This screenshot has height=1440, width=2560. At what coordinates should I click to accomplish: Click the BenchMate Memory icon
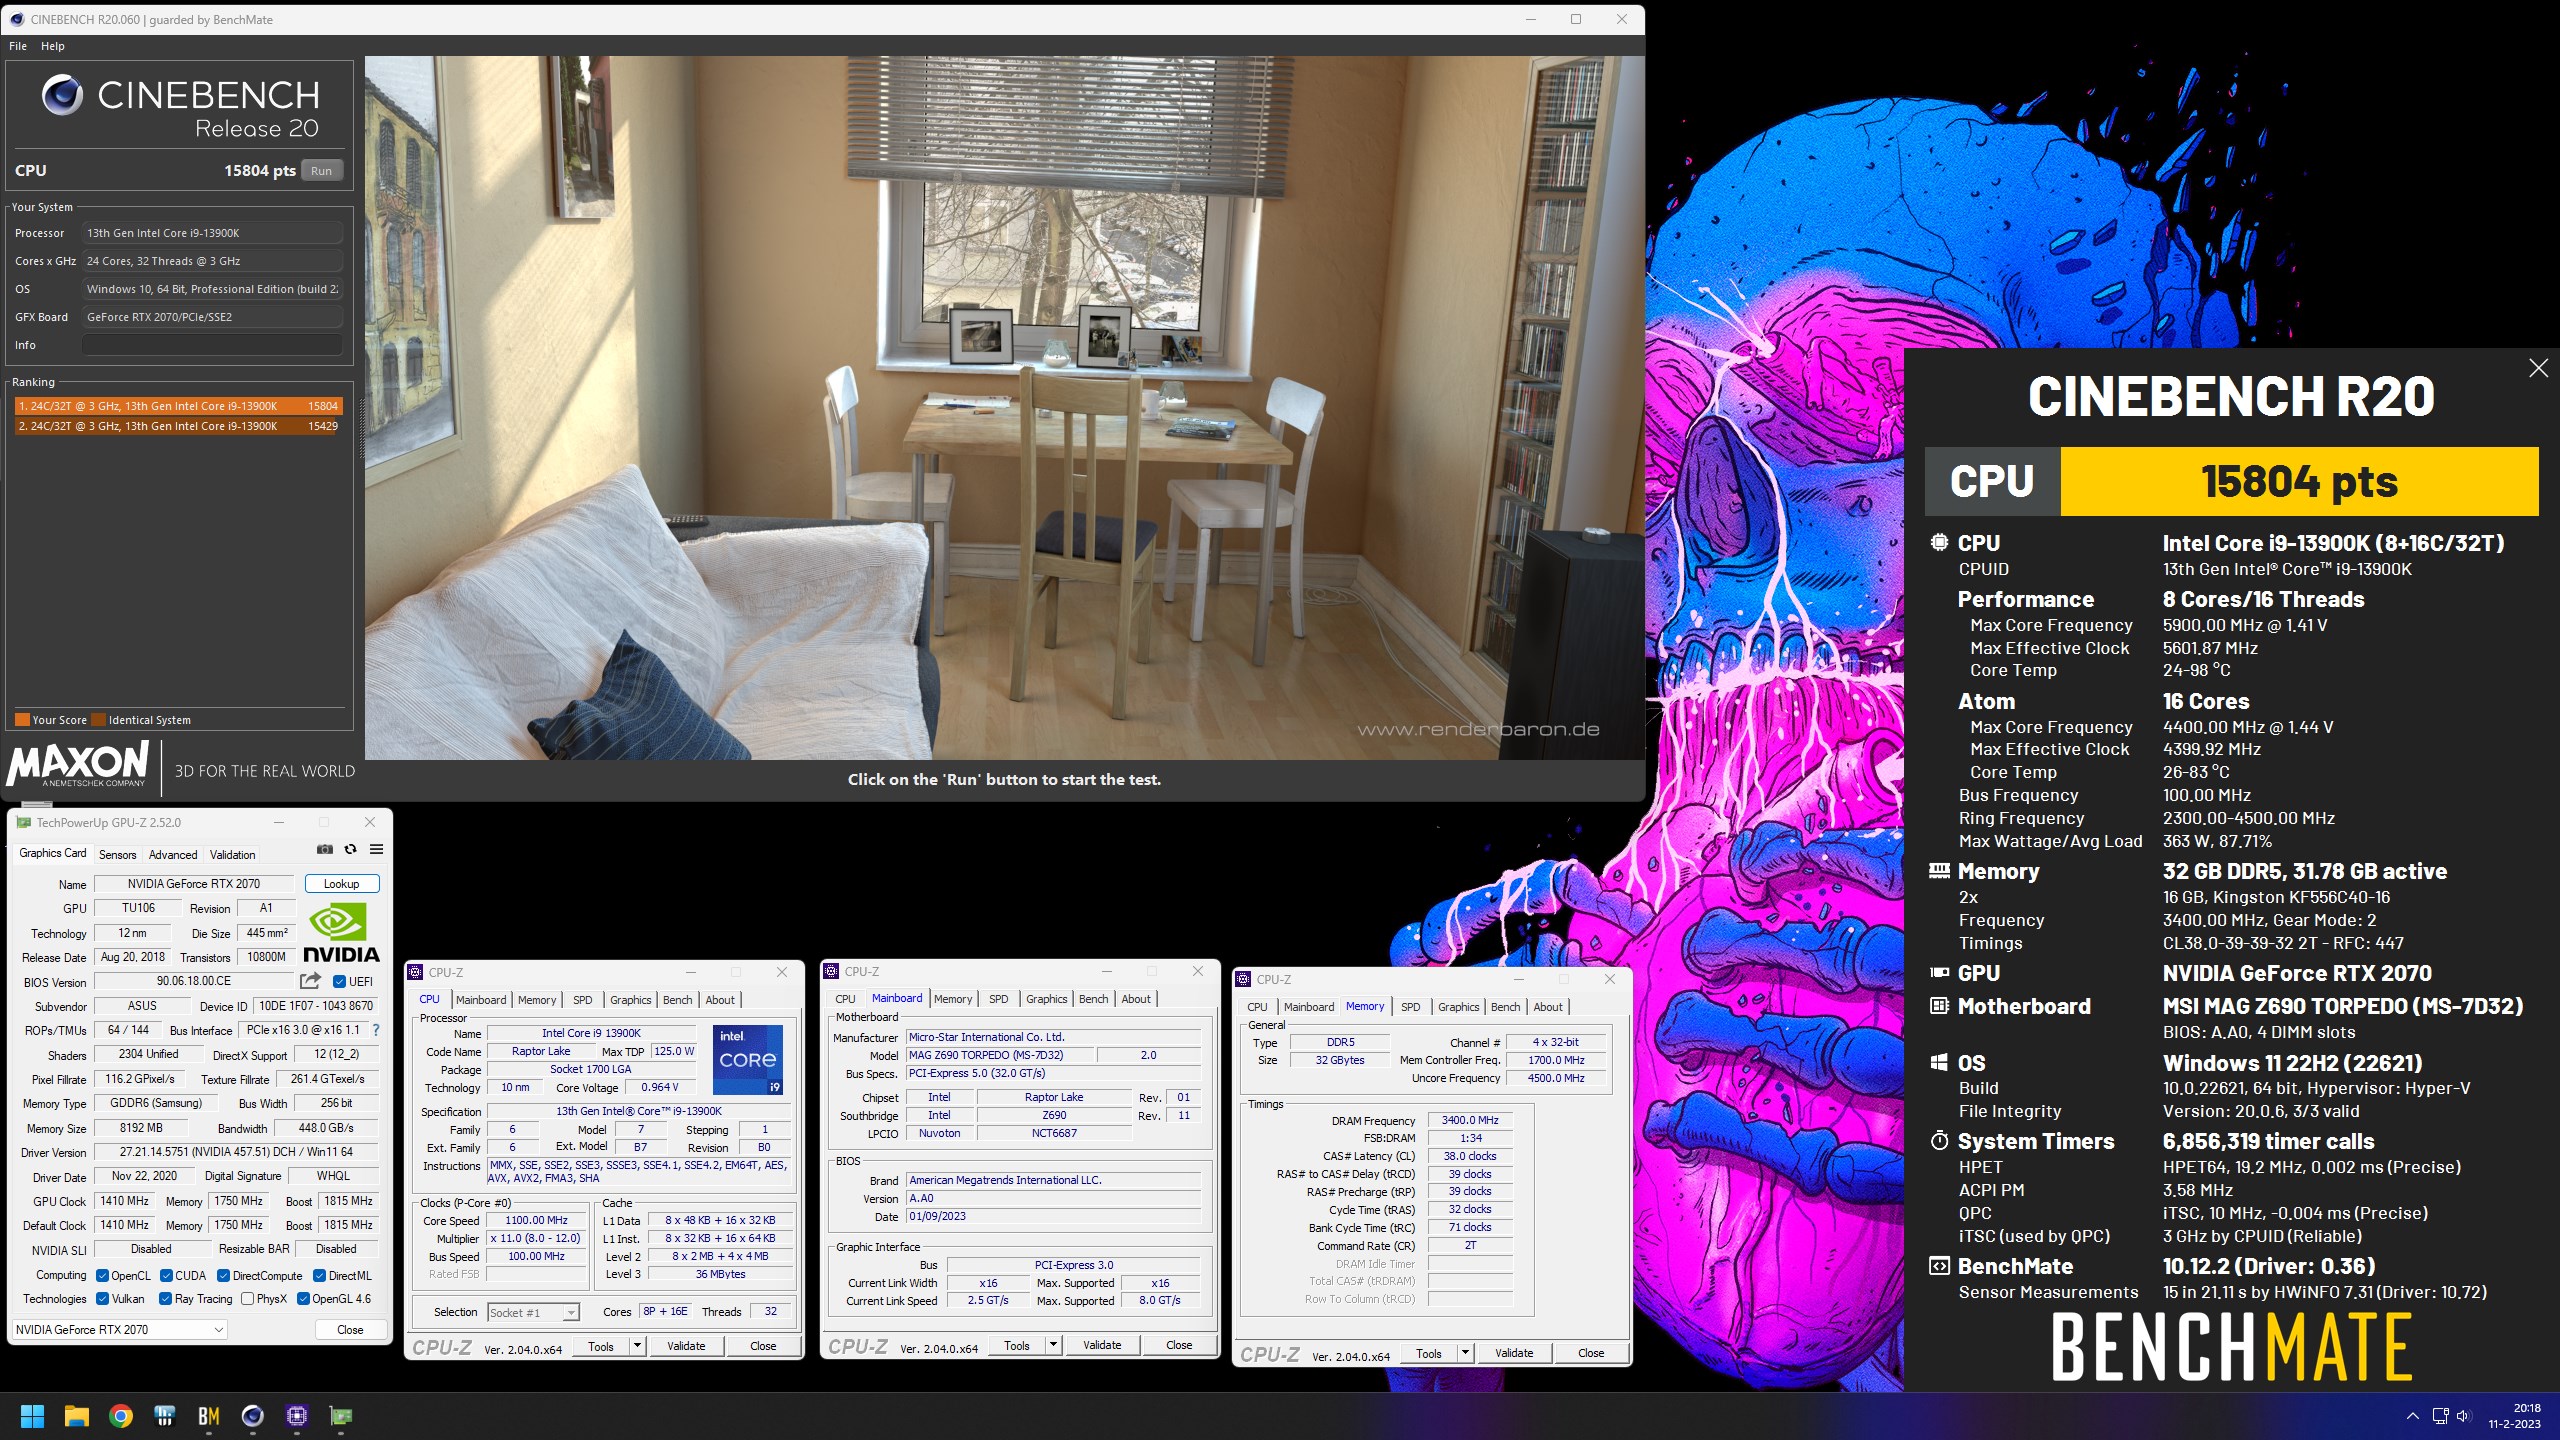point(1939,871)
